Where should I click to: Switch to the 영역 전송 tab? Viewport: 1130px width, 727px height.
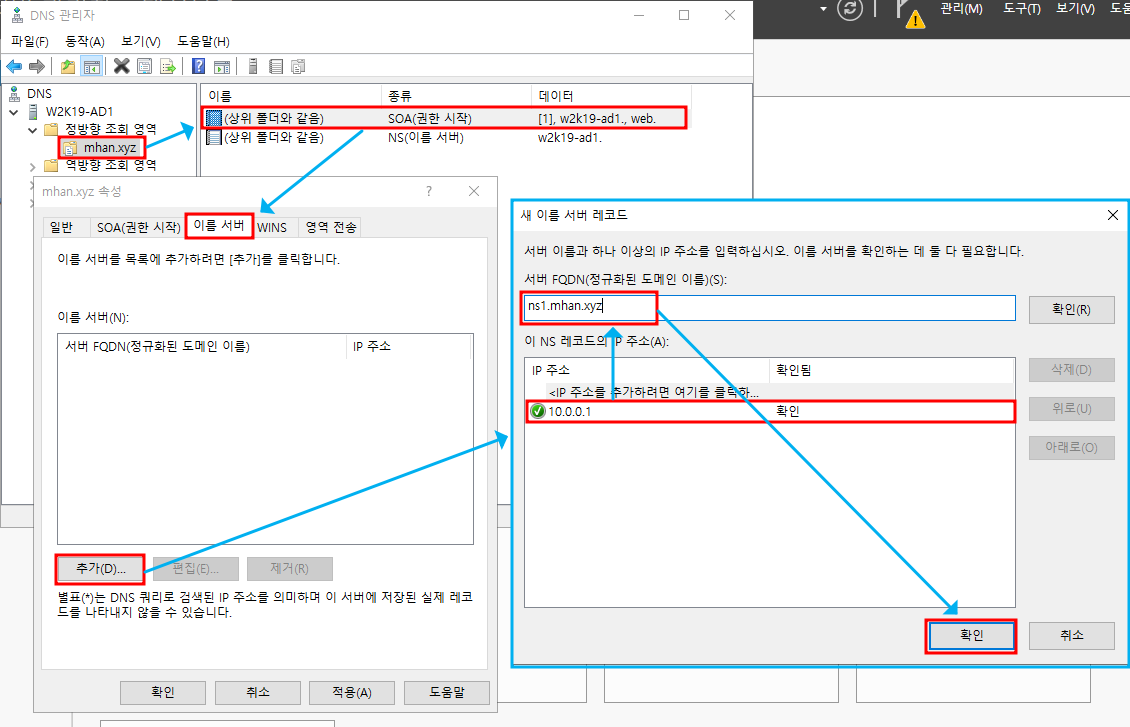(x=331, y=228)
